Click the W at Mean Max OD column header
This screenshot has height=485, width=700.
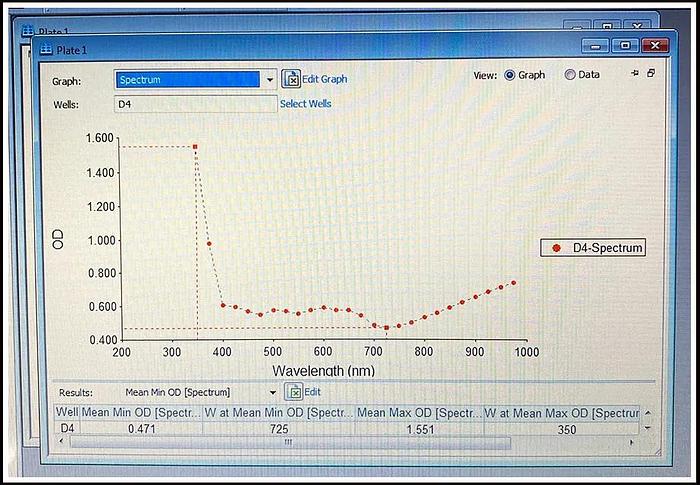click(562, 413)
